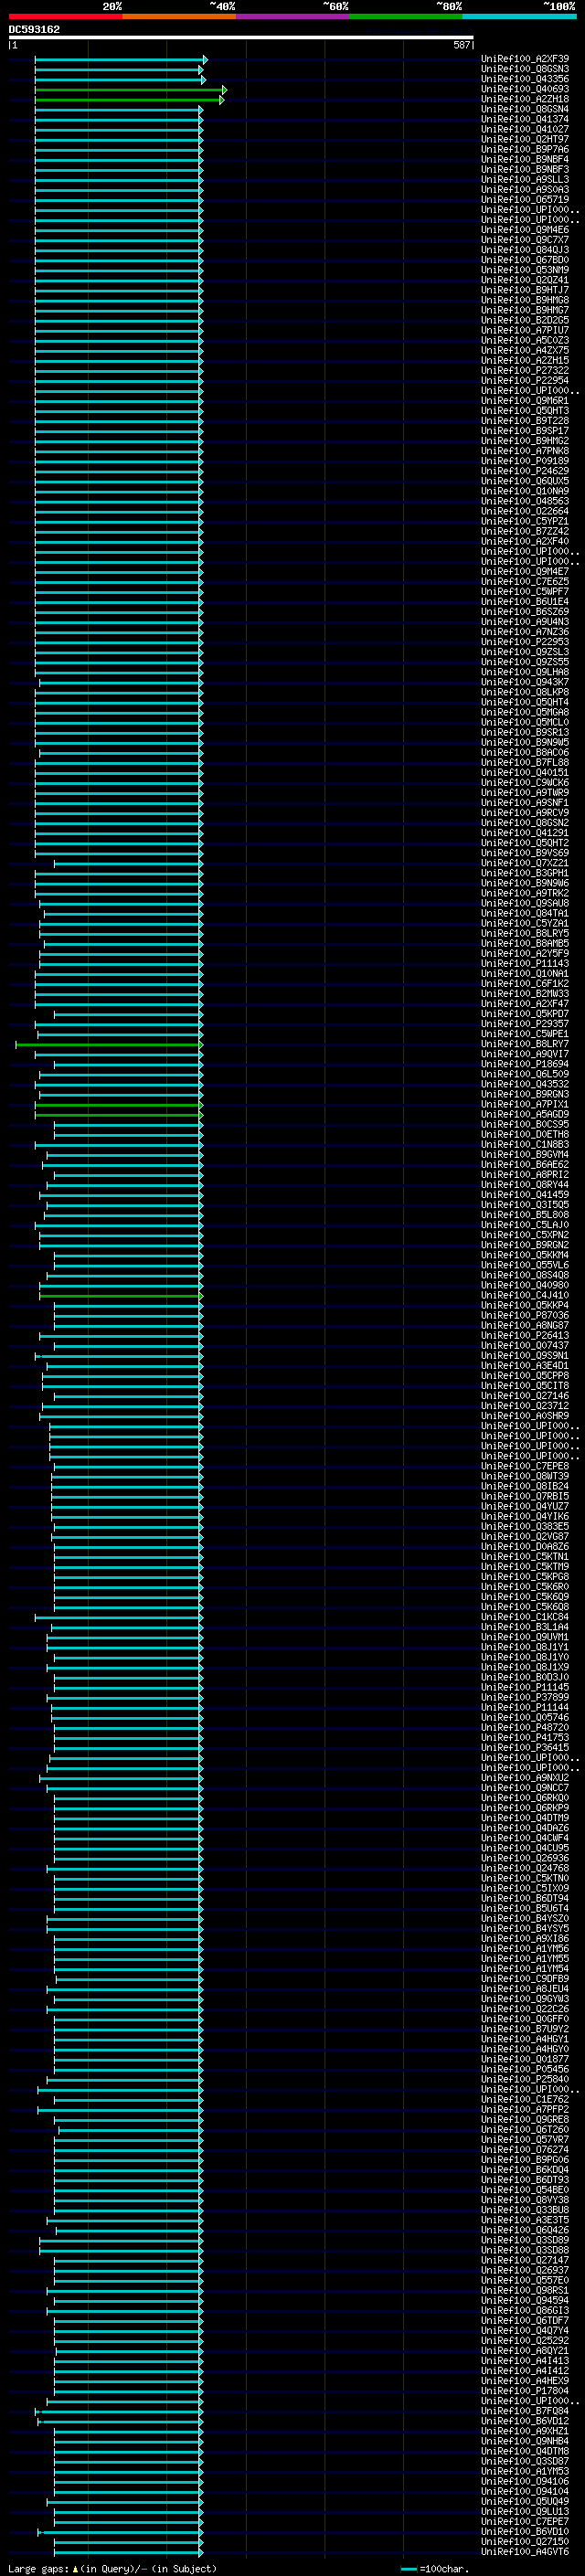Select hit label UniRef100_P37899
The width and height of the screenshot is (585, 2576).
(x=525, y=1697)
